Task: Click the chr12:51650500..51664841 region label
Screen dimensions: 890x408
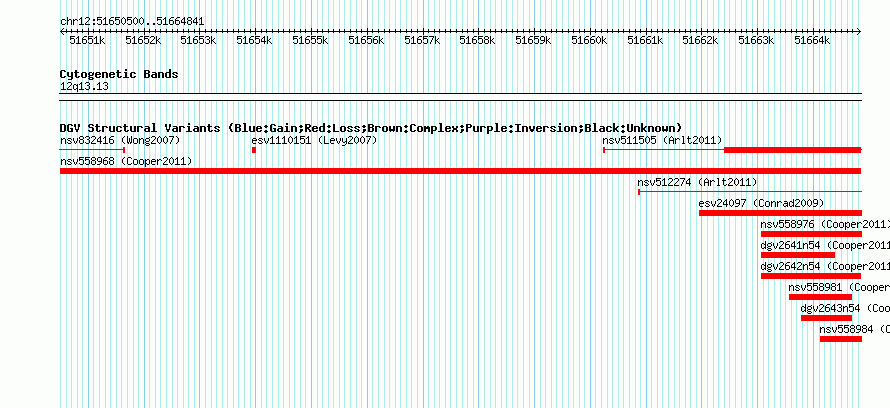Action: 132,22
